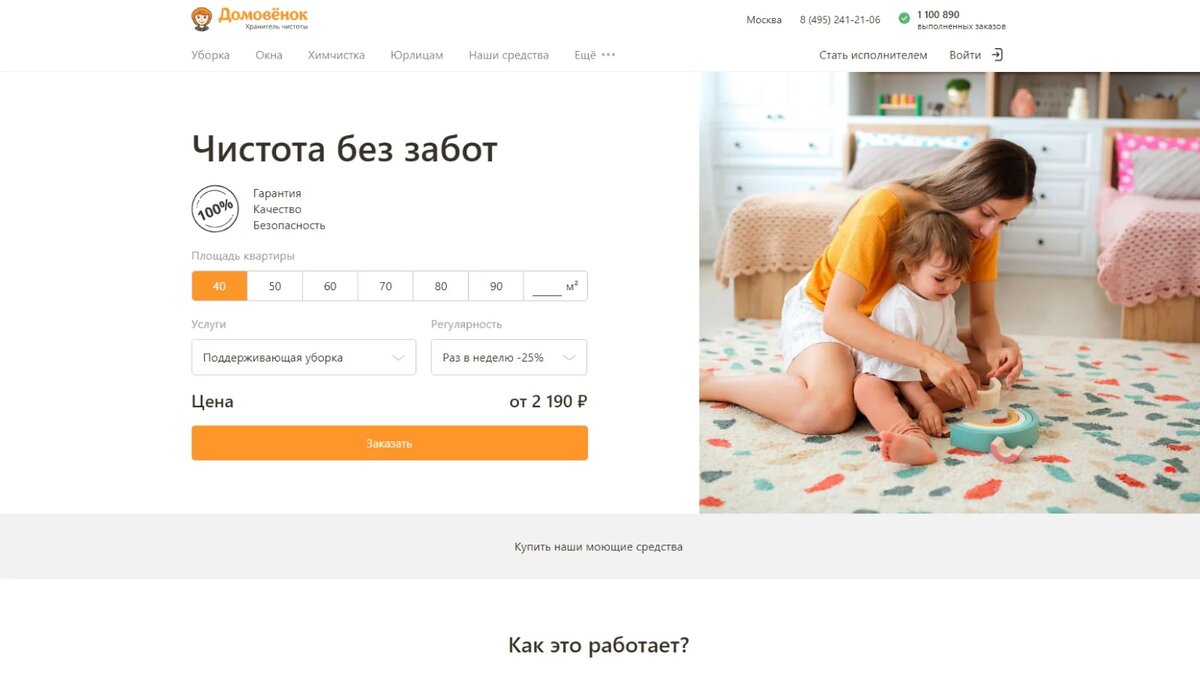The image size is (1200, 675).
Task: Click the login arrow icon next to Войти
Action: tap(997, 55)
